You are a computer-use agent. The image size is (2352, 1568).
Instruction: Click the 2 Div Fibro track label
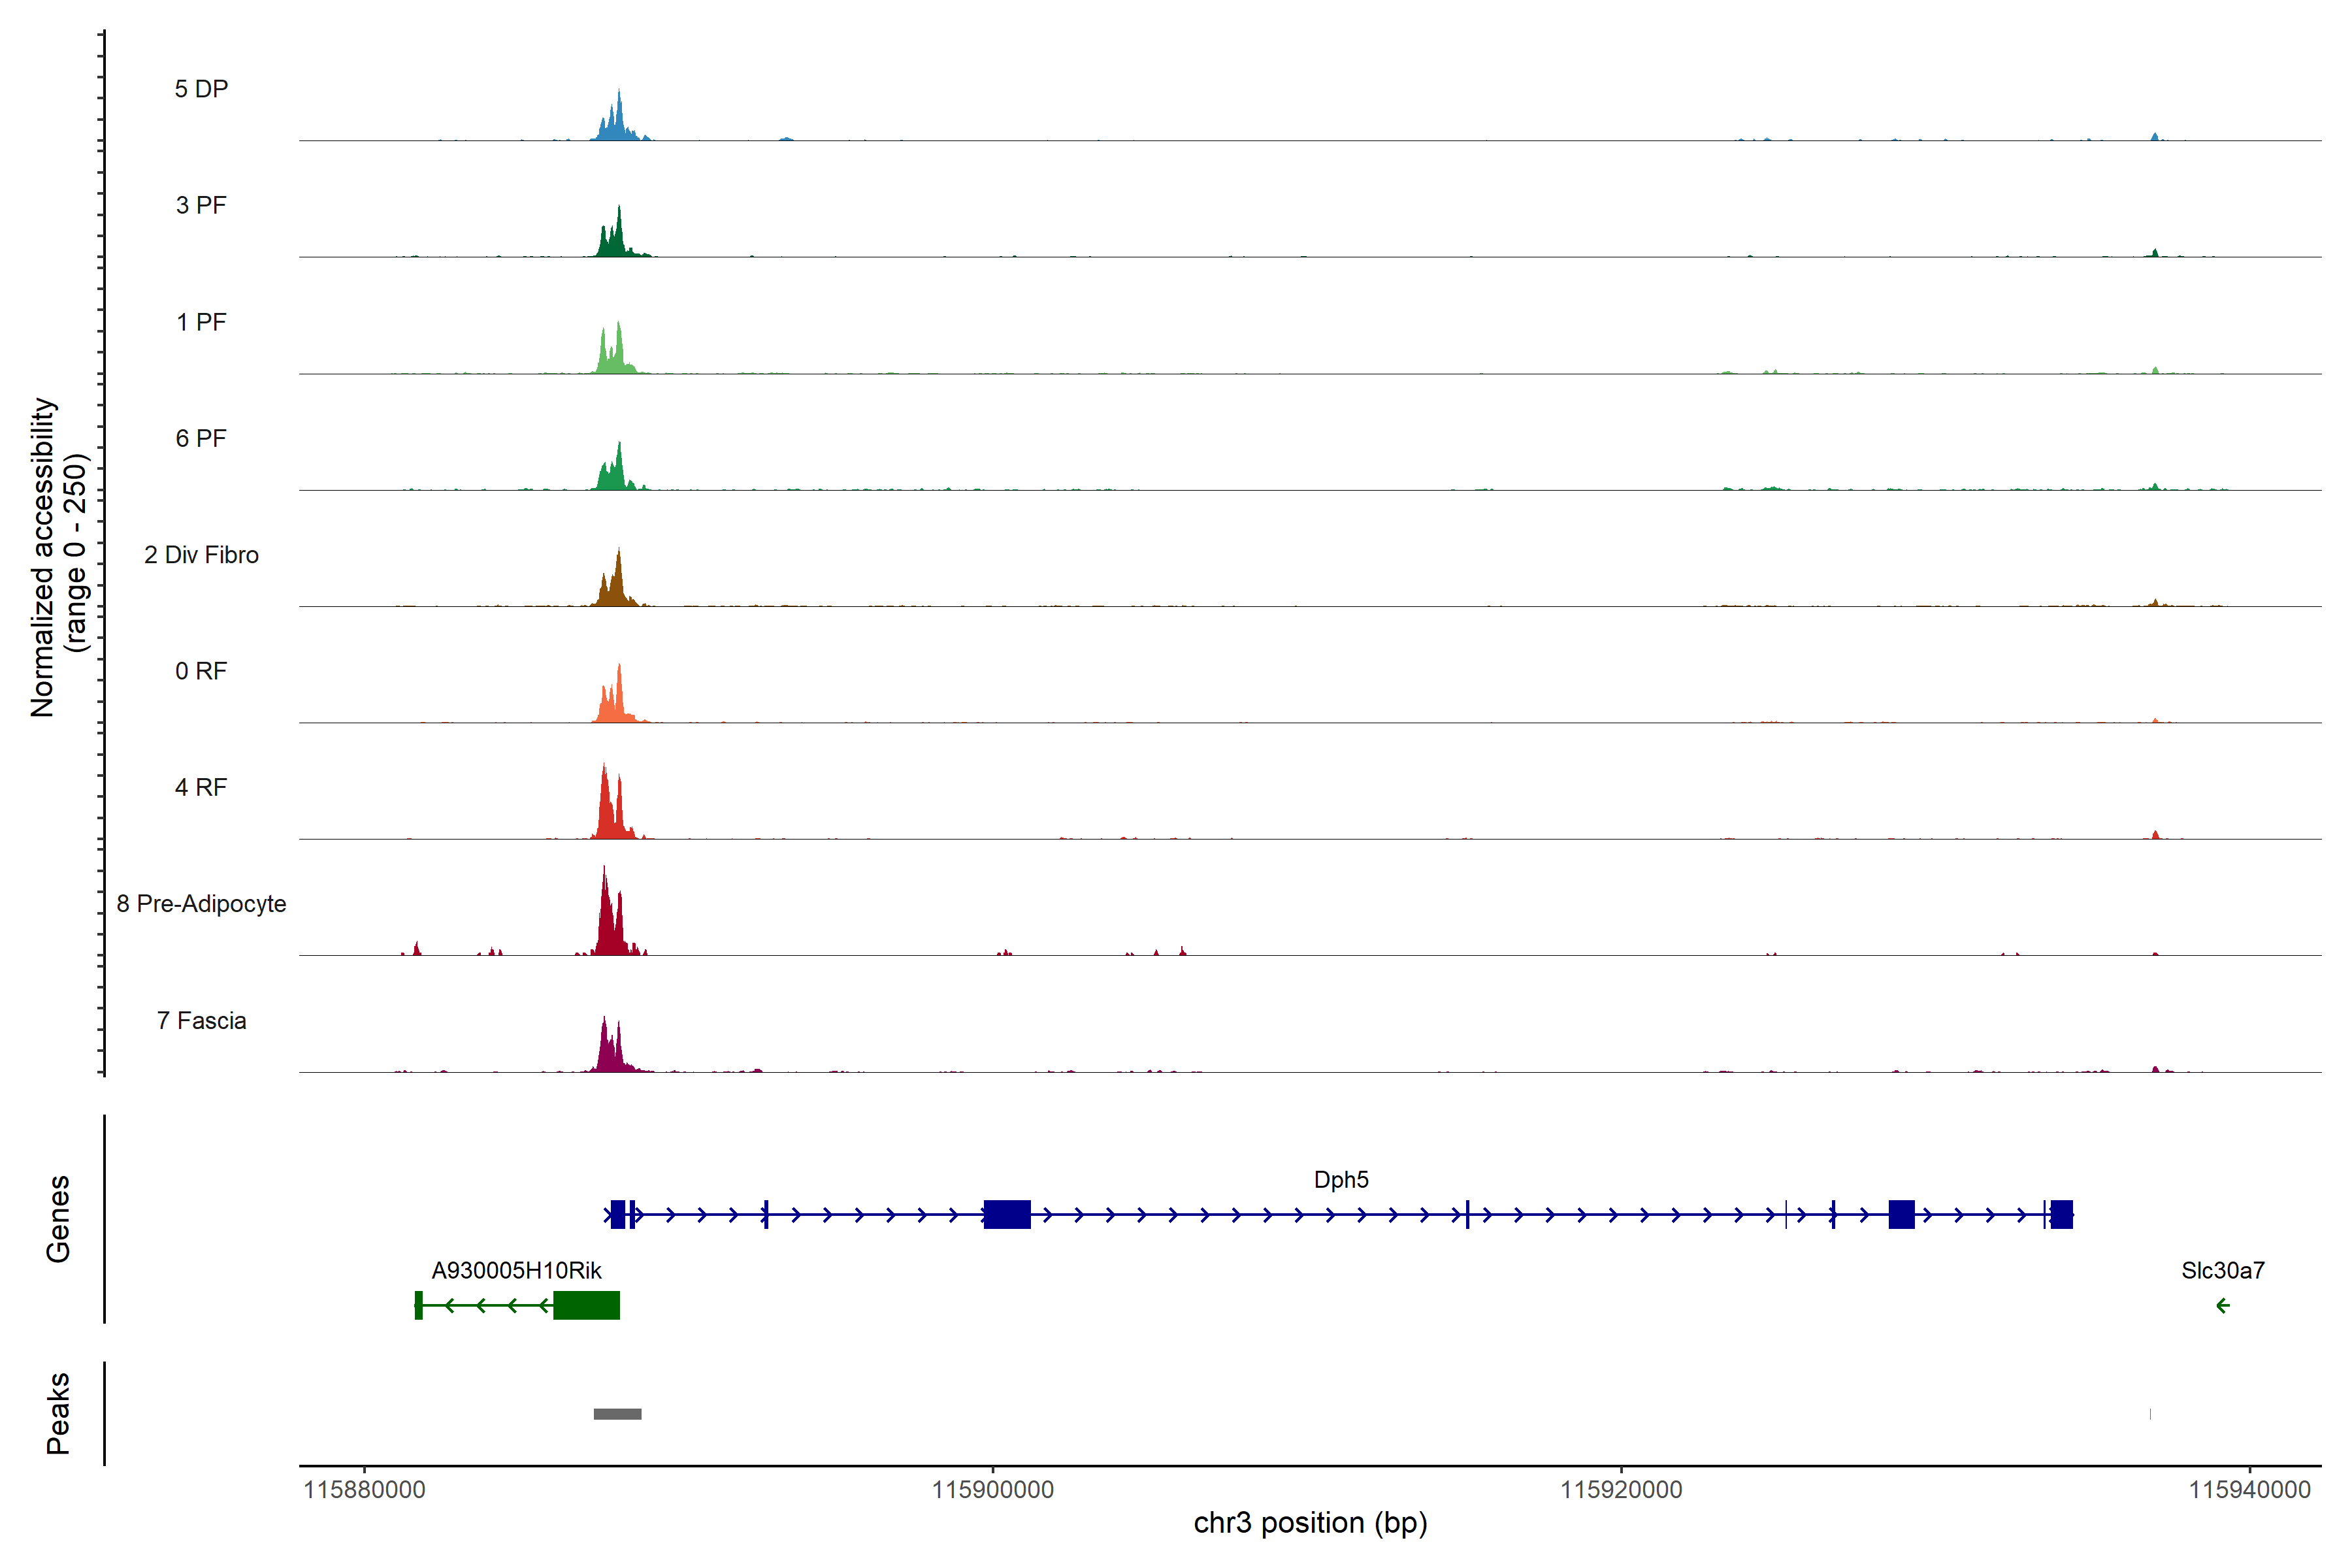tap(201, 555)
